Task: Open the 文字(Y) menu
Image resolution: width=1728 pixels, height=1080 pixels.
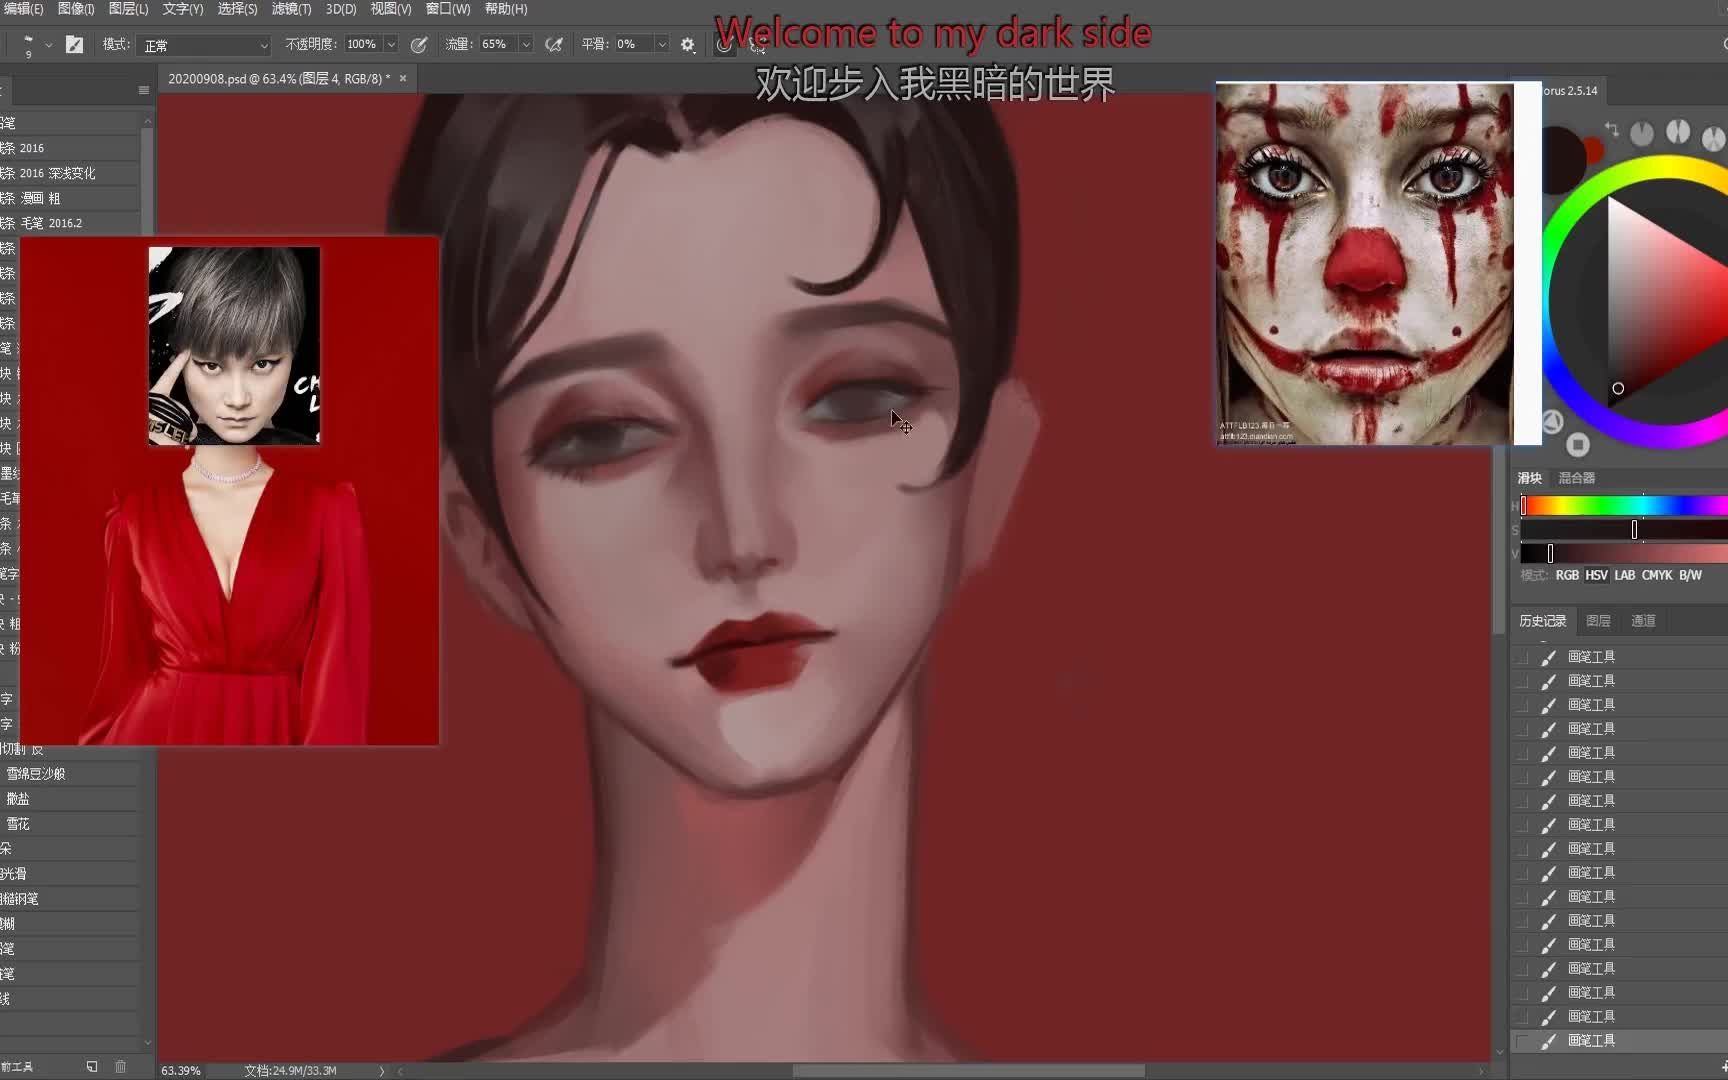Action: pyautogui.click(x=183, y=9)
